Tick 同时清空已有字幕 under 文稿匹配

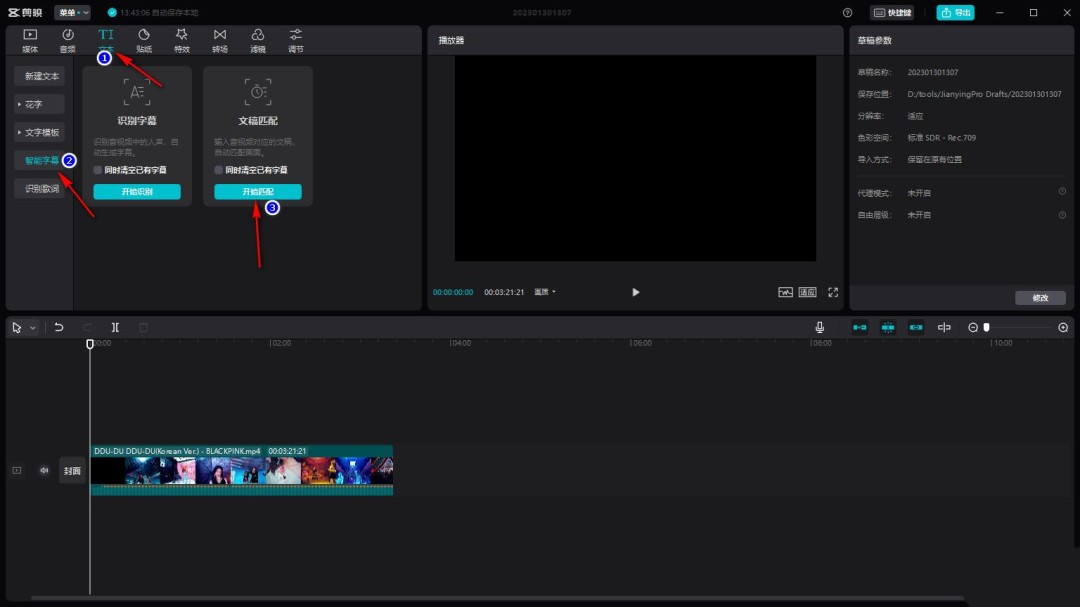click(219, 171)
